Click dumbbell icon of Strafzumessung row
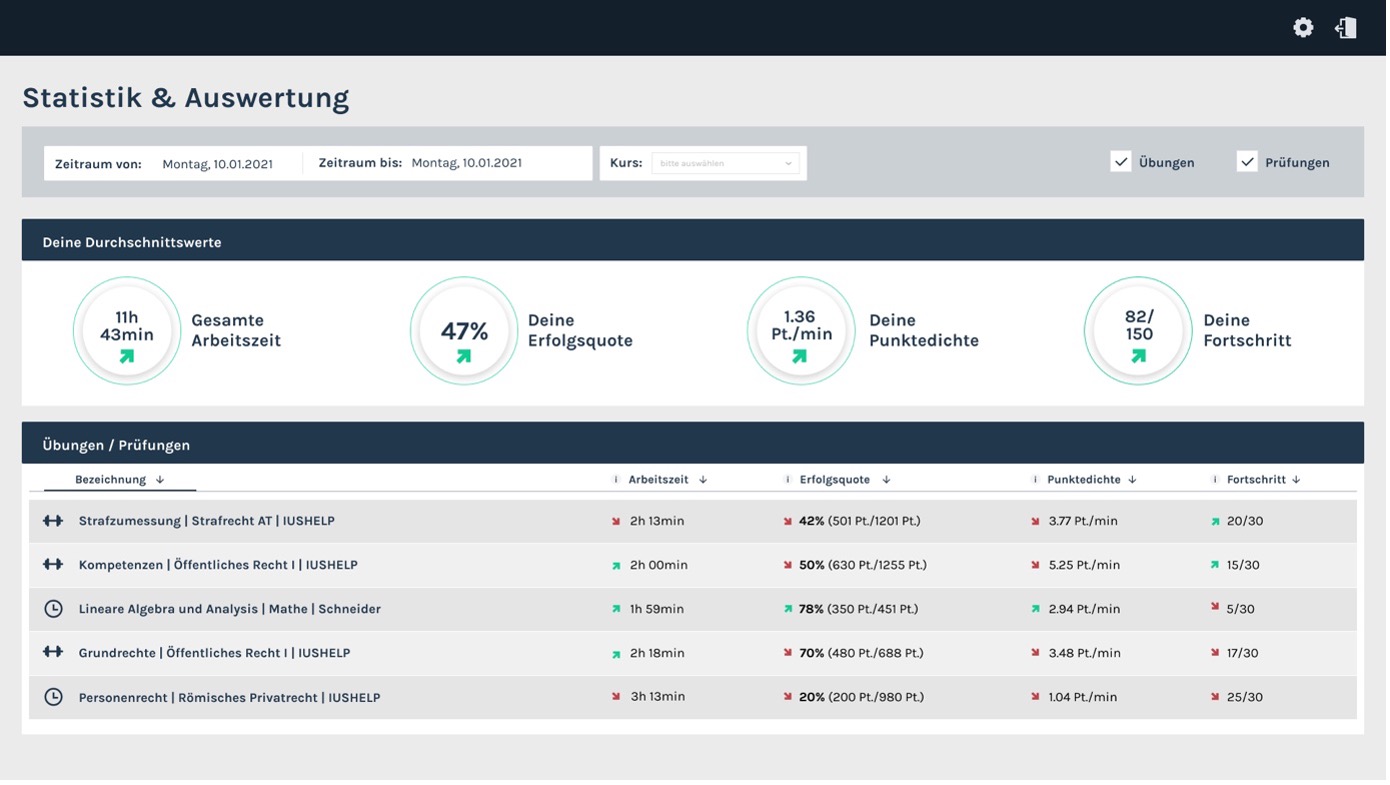The image size is (1390, 785). (x=53, y=521)
